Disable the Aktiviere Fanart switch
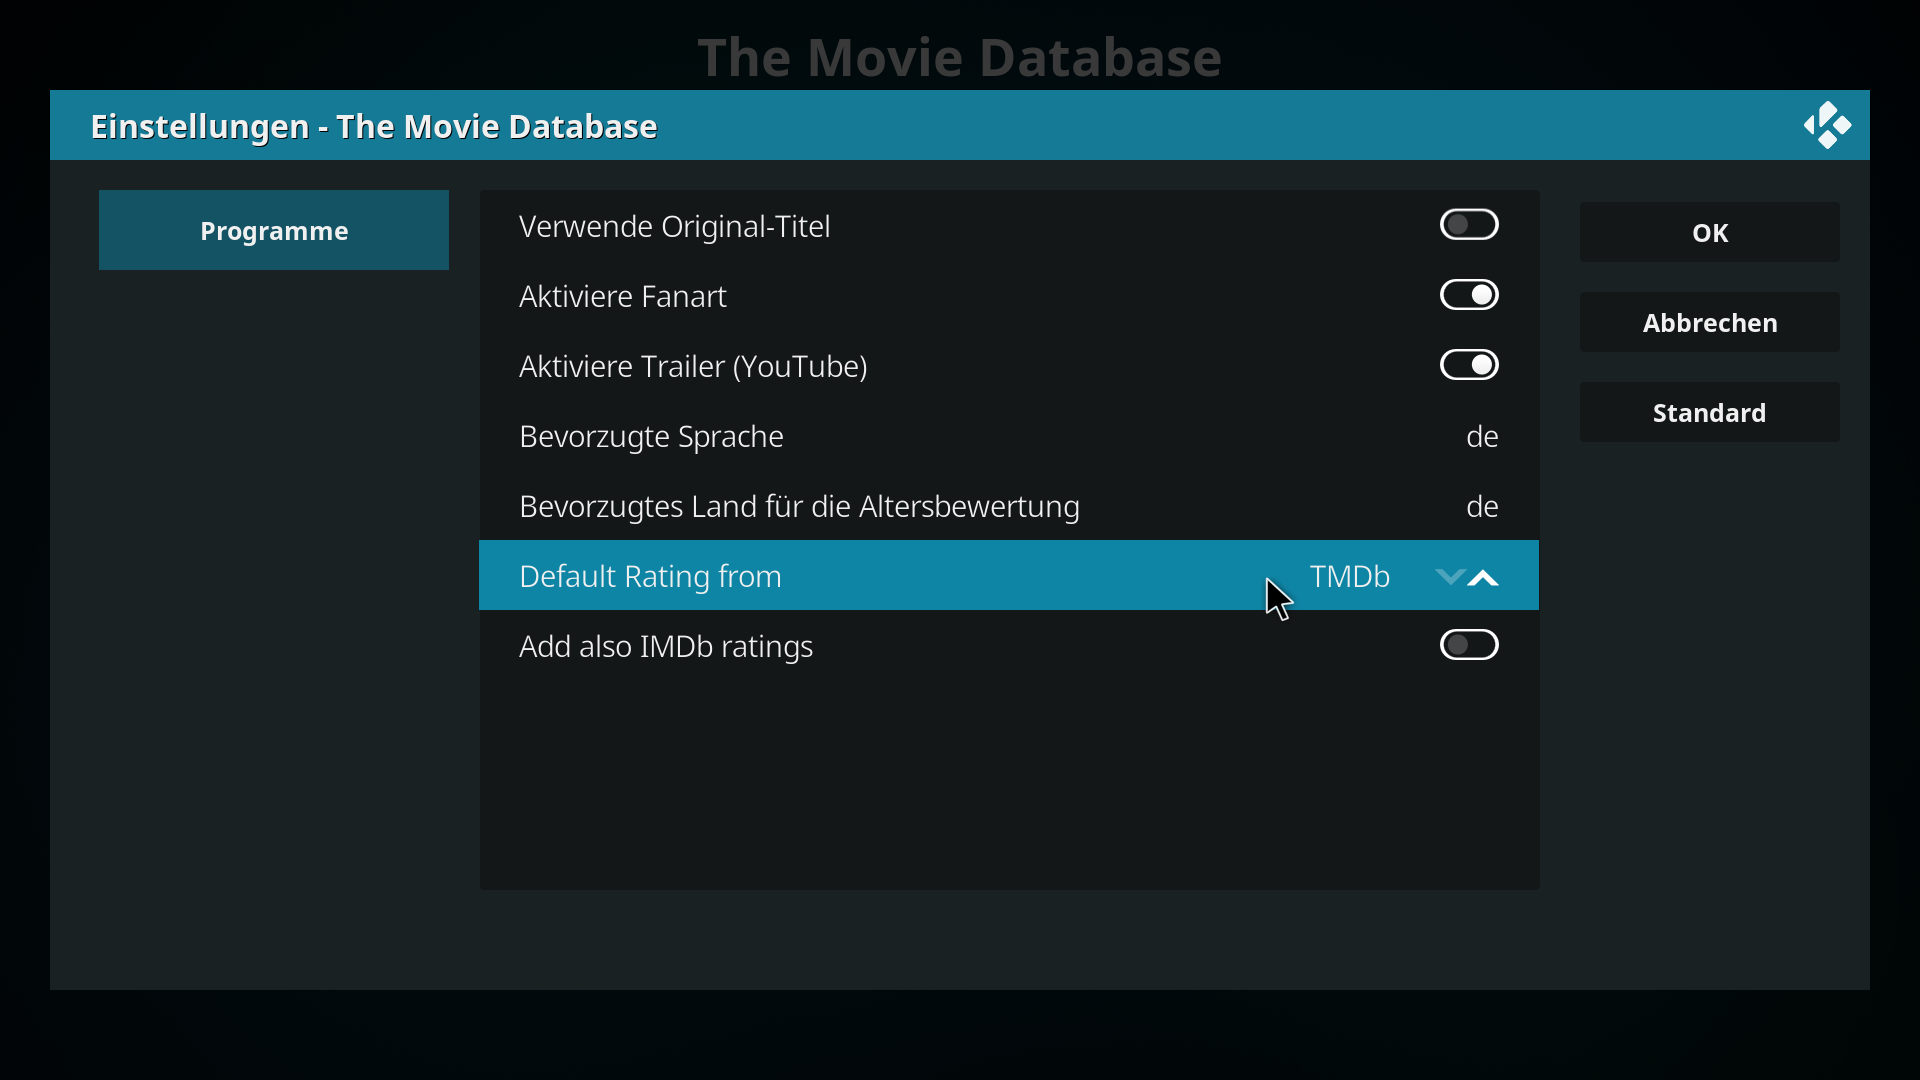This screenshot has width=1920, height=1080. click(x=1469, y=295)
